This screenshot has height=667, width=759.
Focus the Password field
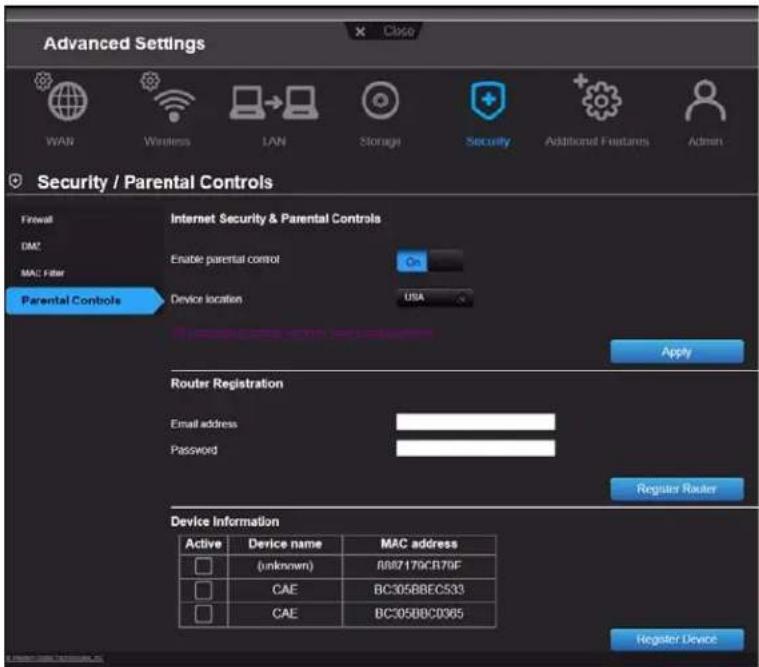(475, 448)
